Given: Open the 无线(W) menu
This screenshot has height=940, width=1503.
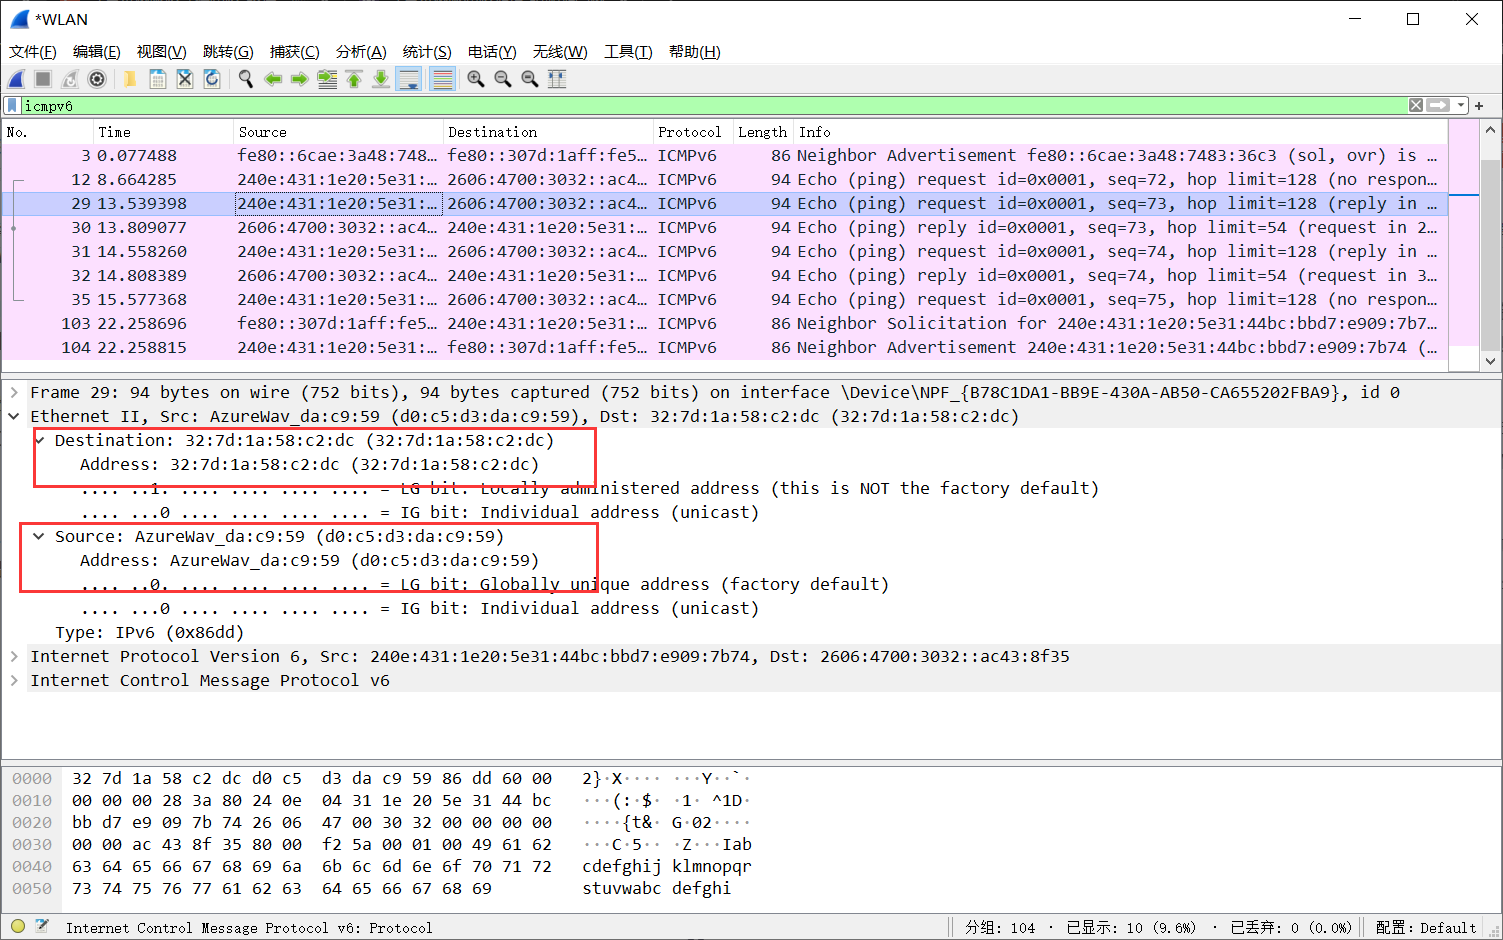Looking at the screenshot, I should 560,52.
